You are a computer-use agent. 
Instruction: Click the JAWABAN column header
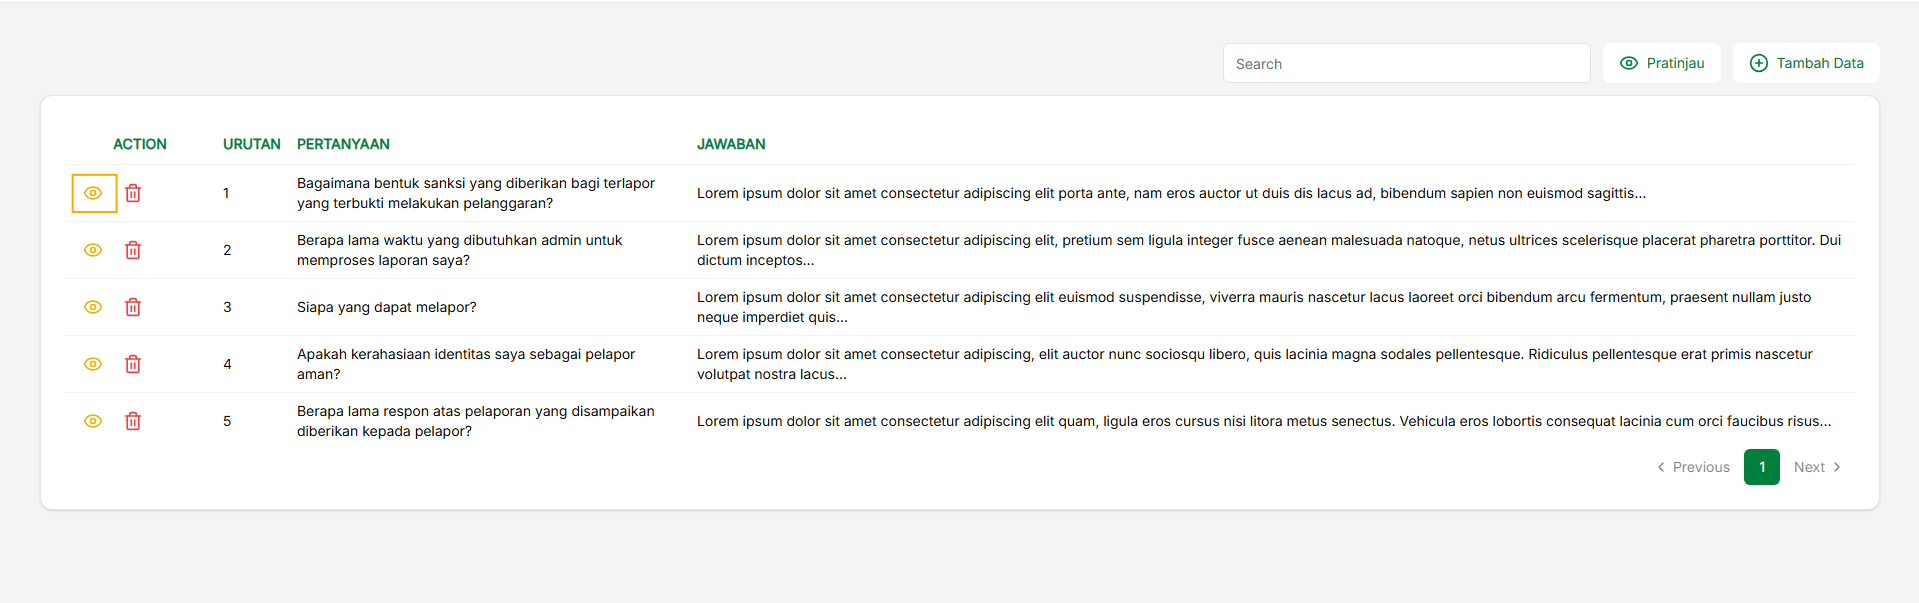coord(730,144)
